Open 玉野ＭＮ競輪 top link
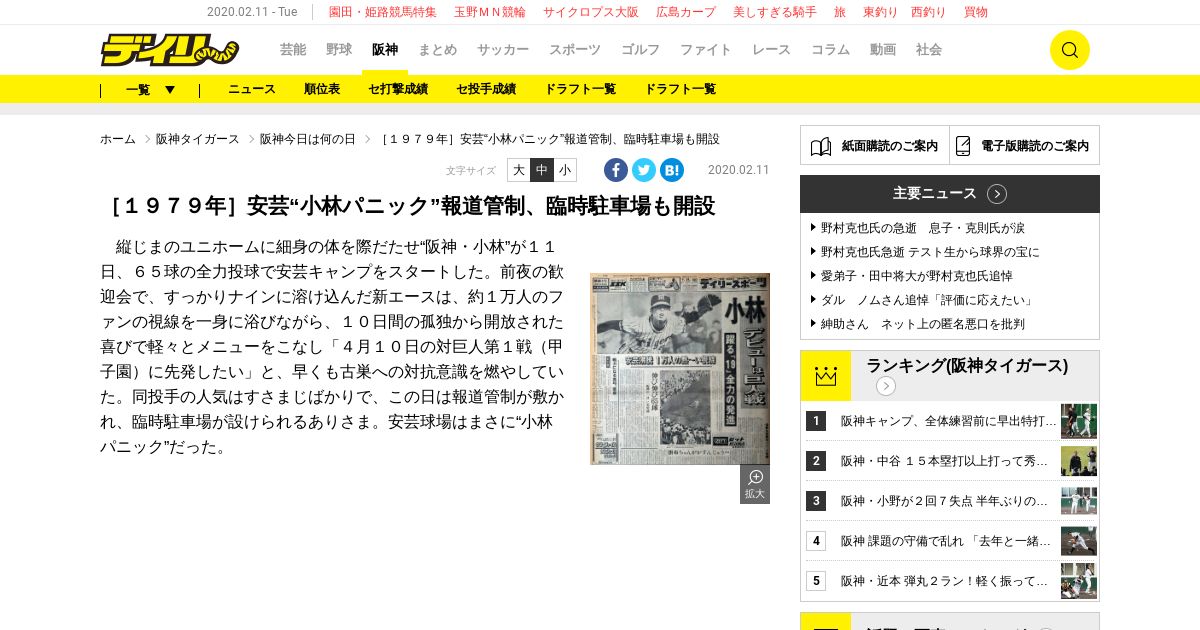The image size is (1200, 630). click(x=490, y=12)
